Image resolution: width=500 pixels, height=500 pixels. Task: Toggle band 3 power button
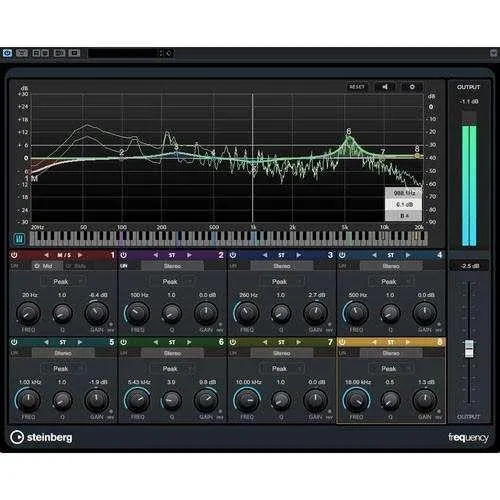(233, 255)
